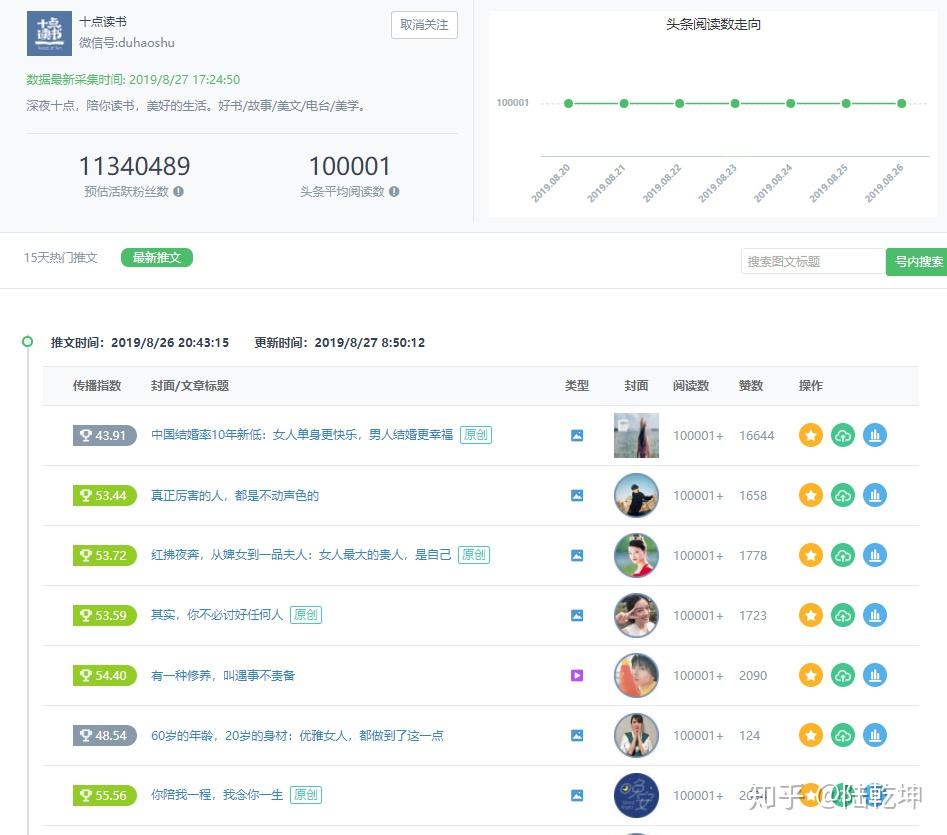Click the green cloud upload icon for 真正厉害的人 article
The width and height of the screenshot is (947, 835).
pos(843,496)
